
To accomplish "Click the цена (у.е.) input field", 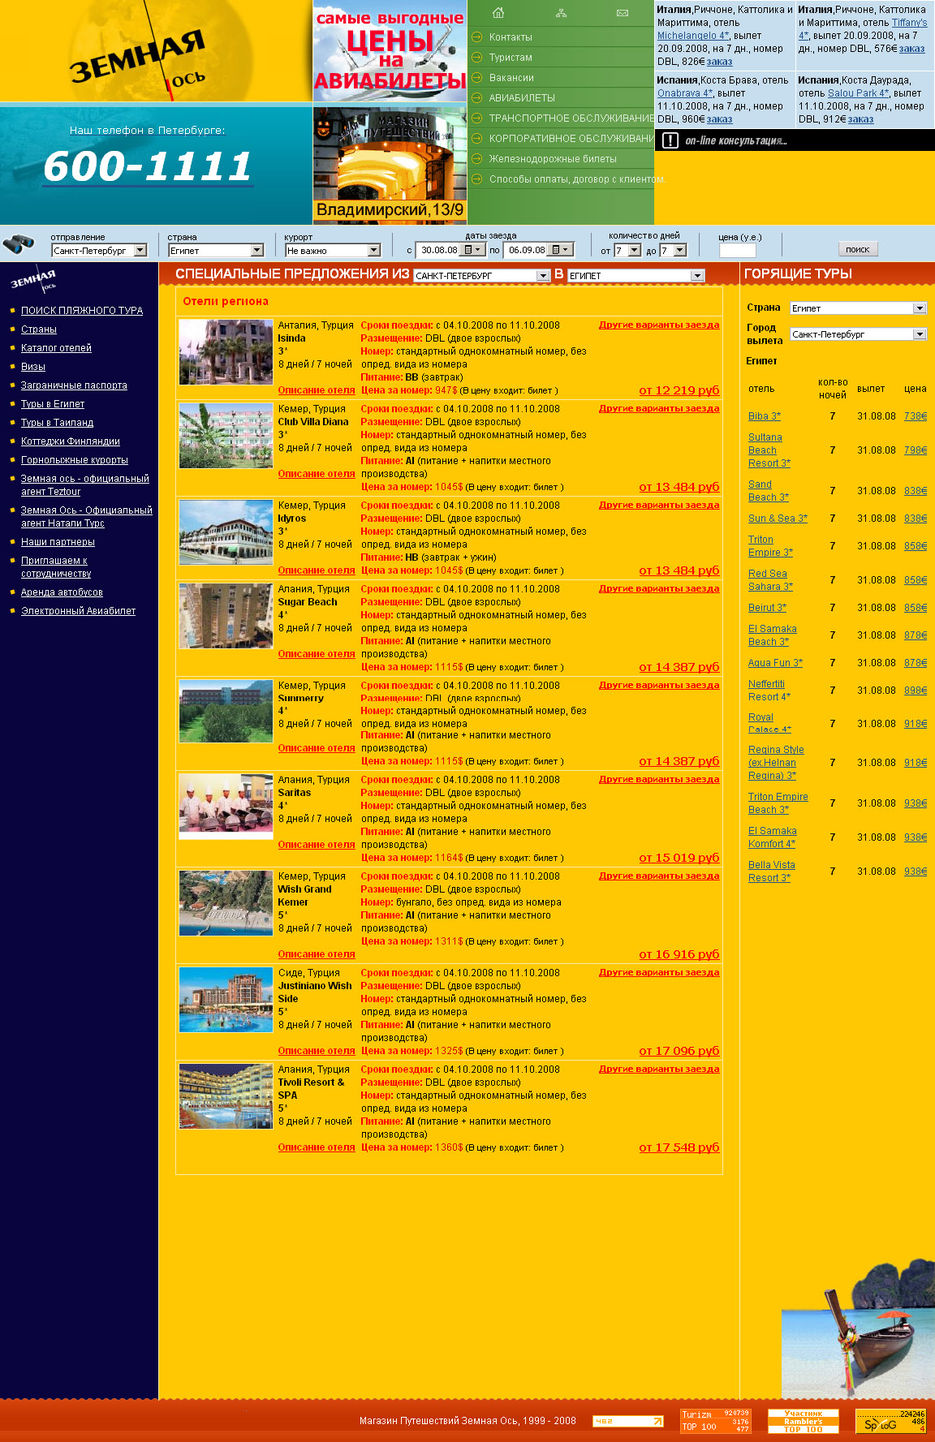I will pos(737,251).
